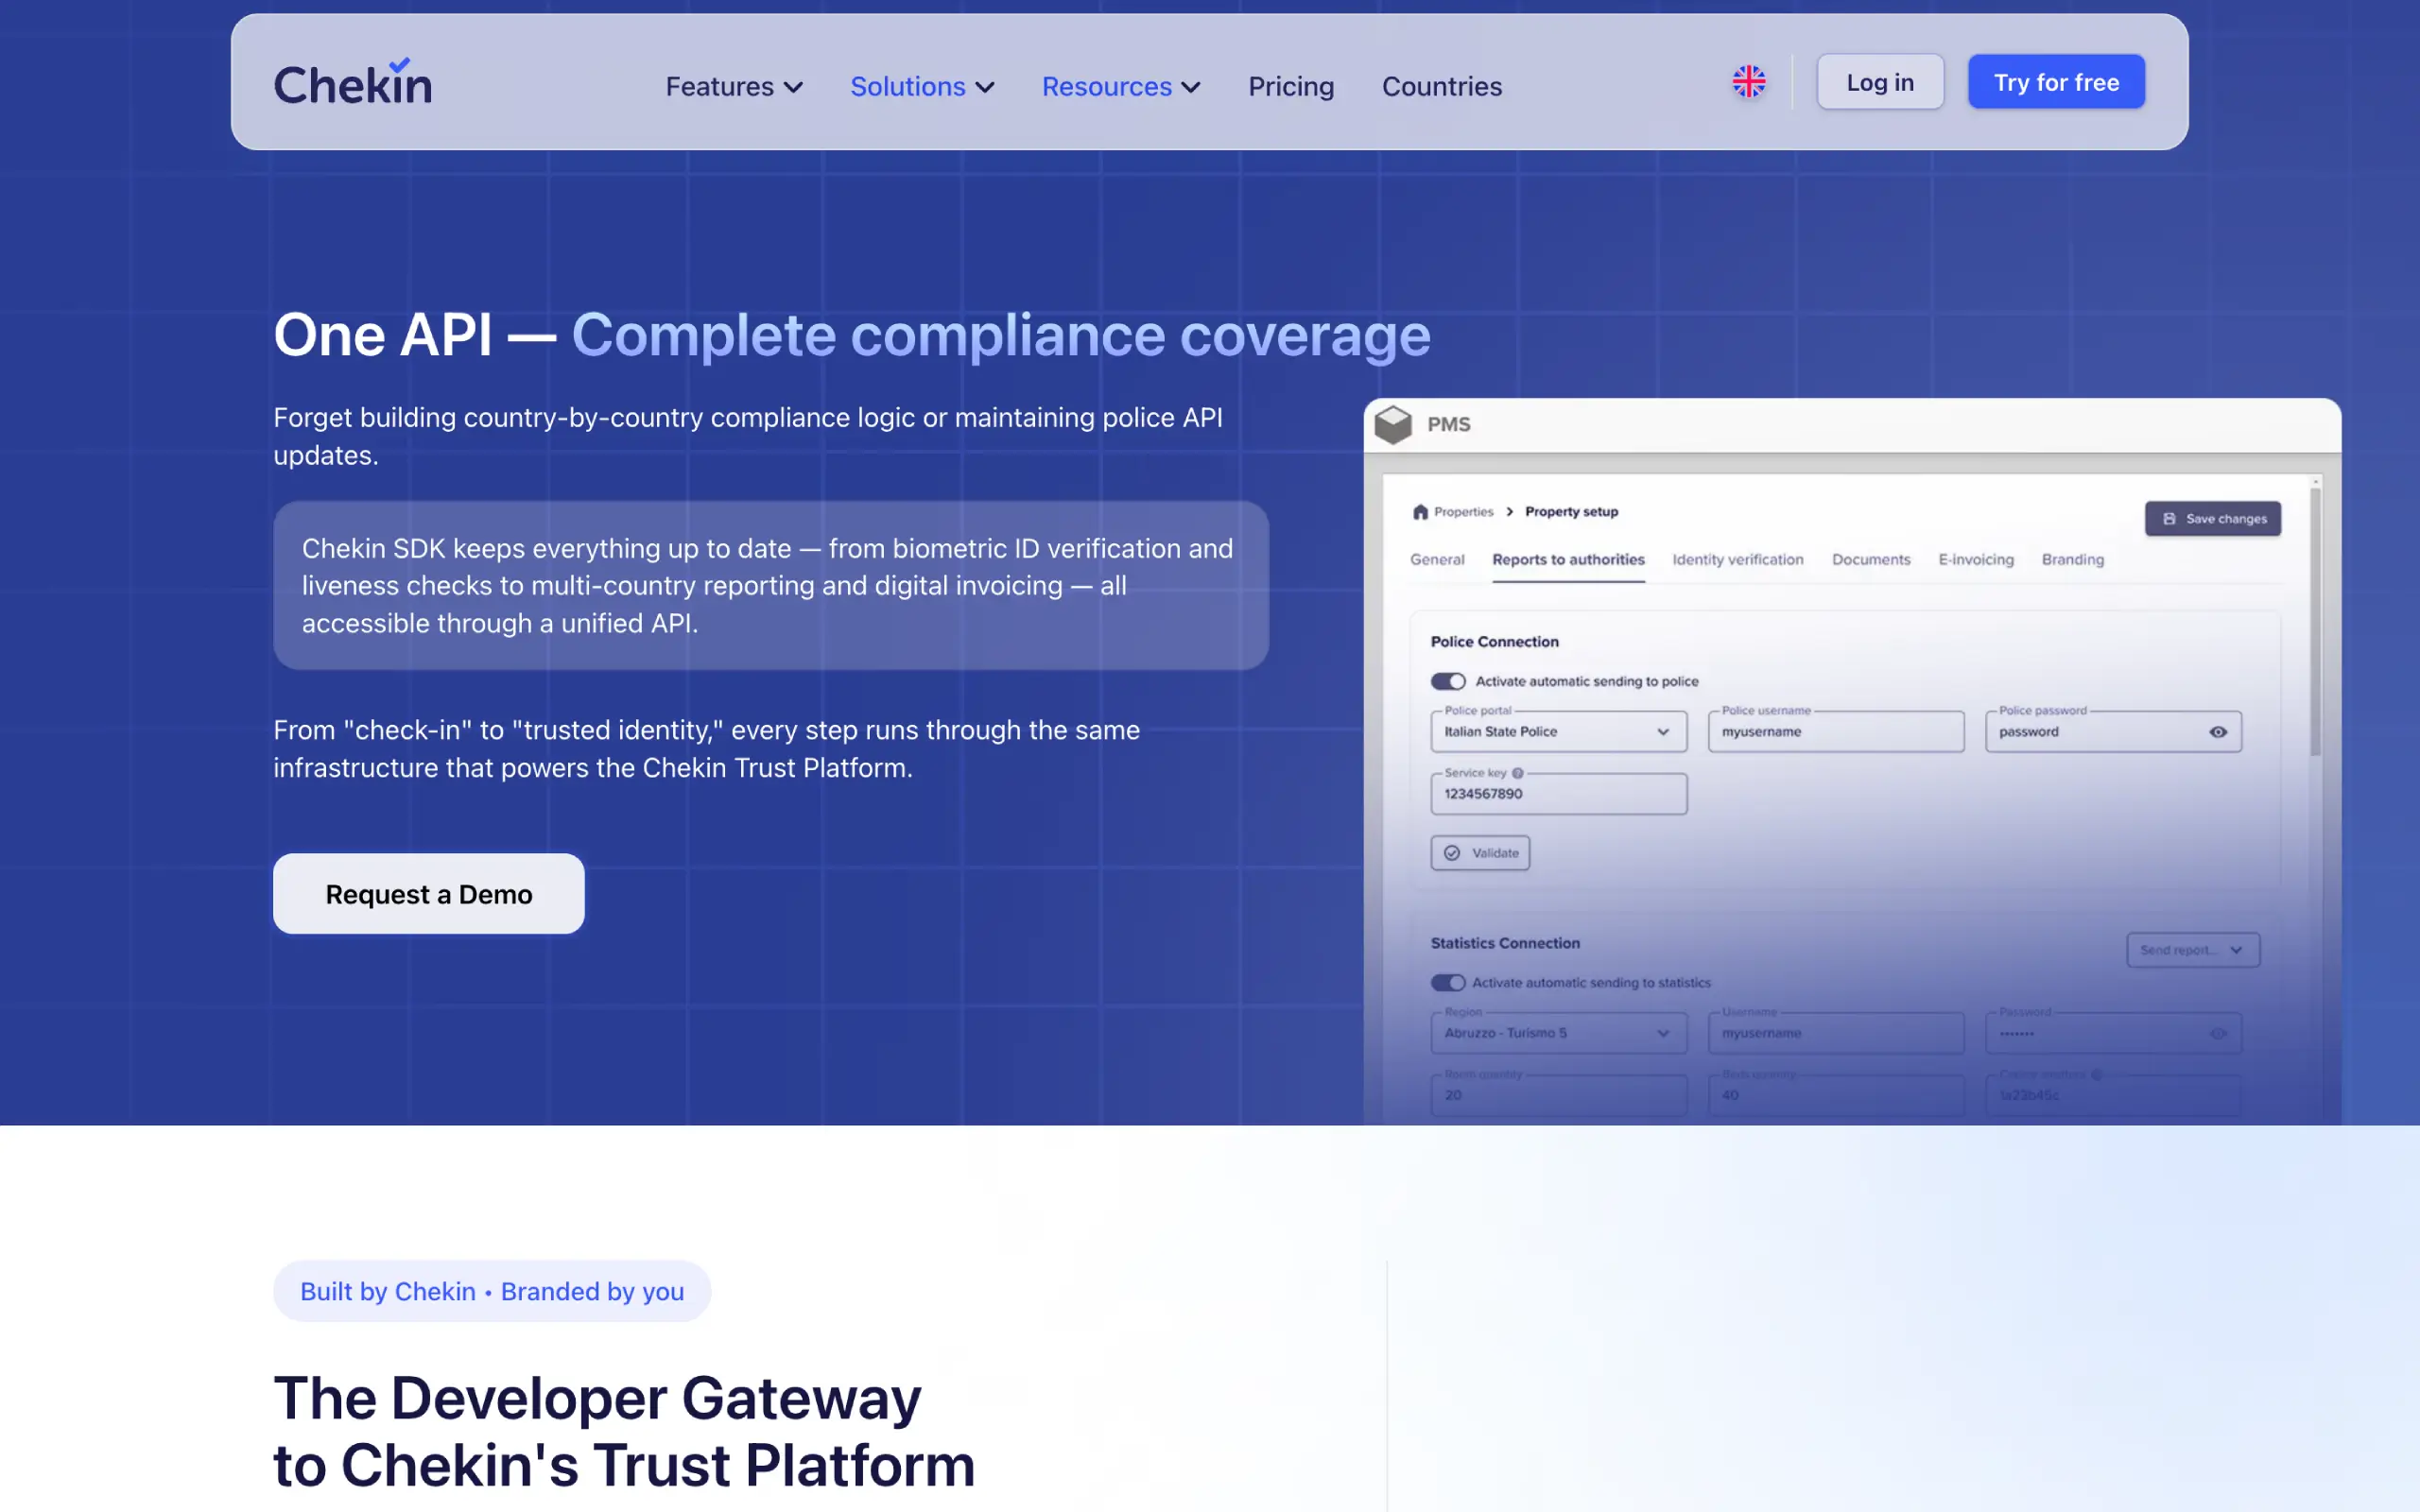Viewport: 2420px width, 1512px height.
Task: Switch to the Documents tab
Action: (1871, 560)
